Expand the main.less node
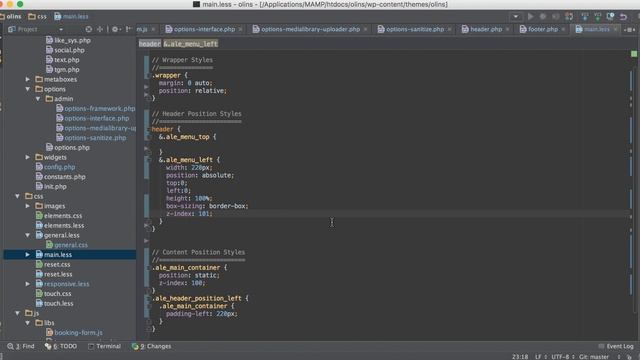 coord(28,255)
